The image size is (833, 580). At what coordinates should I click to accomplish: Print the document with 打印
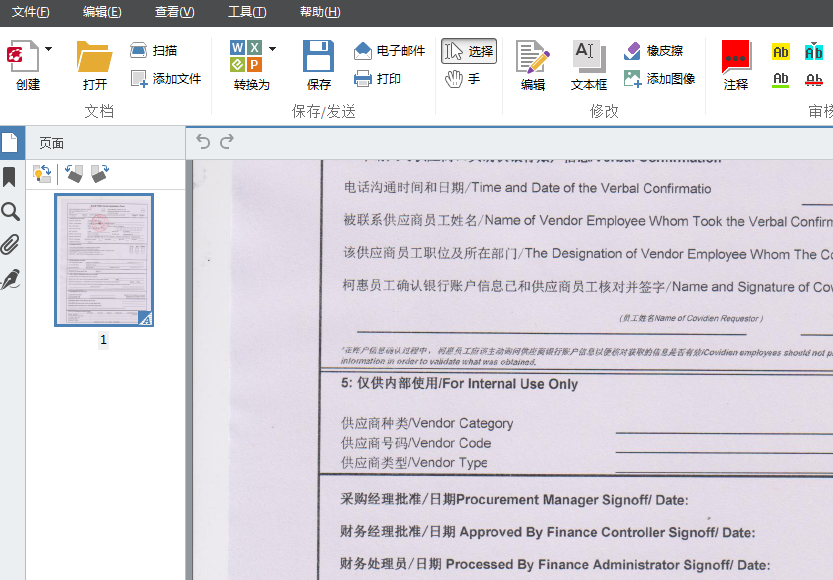pyautogui.click(x=385, y=79)
